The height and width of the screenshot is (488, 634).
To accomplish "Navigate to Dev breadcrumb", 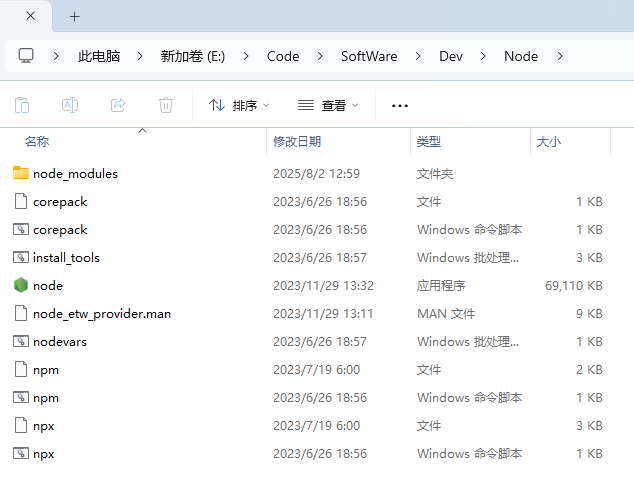I will coord(451,56).
